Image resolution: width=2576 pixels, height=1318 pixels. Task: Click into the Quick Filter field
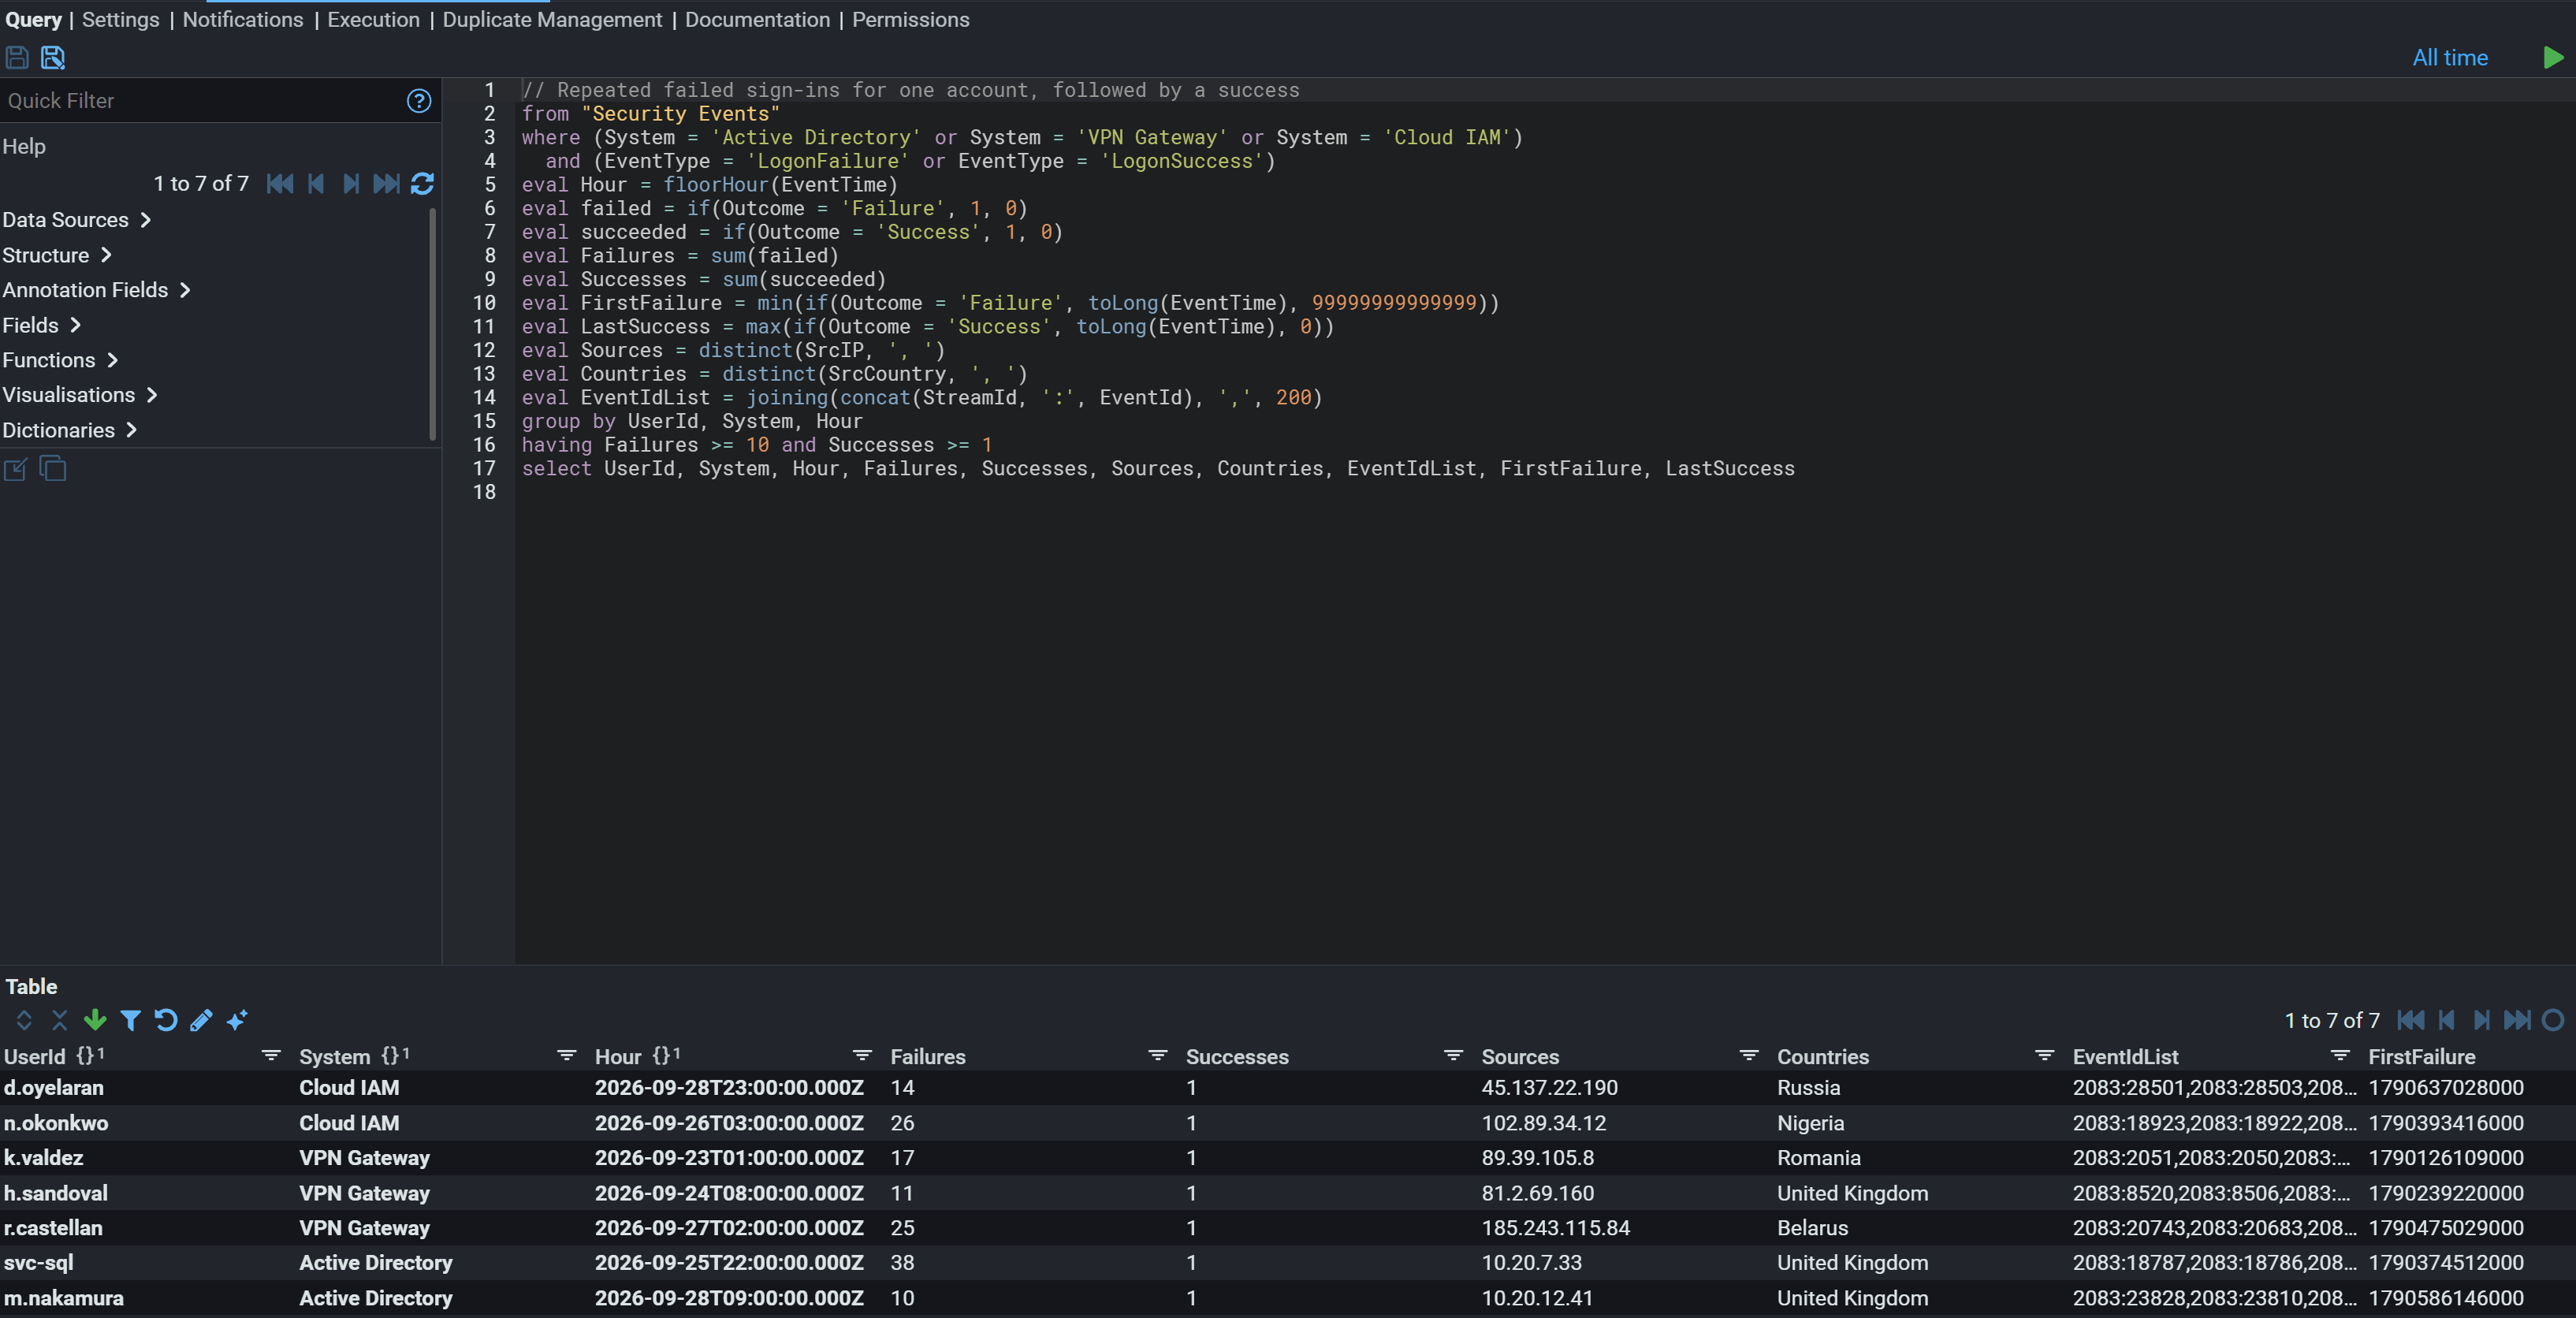pyautogui.click(x=200, y=101)
